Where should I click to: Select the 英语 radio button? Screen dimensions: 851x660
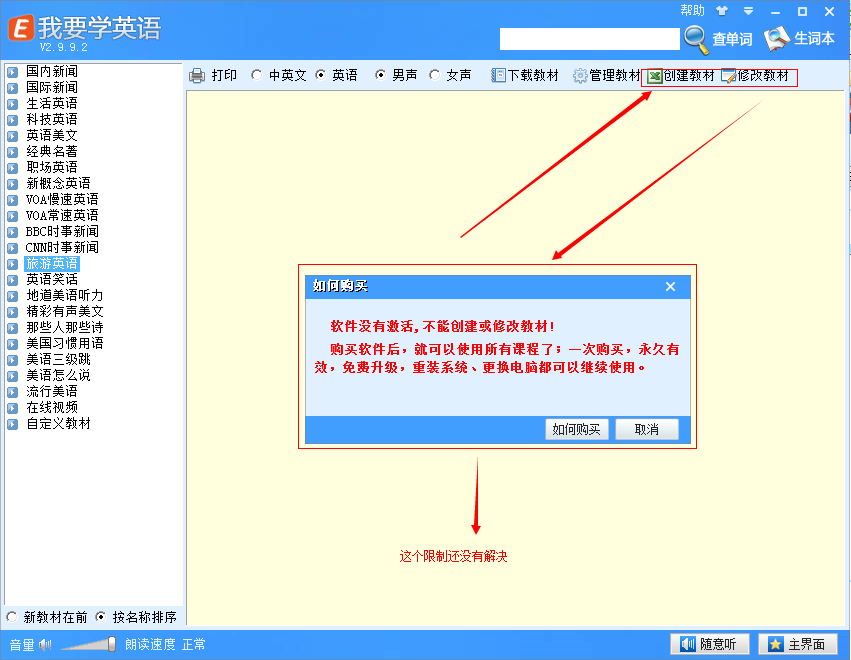pyautogui.click(x=321, y=75)
